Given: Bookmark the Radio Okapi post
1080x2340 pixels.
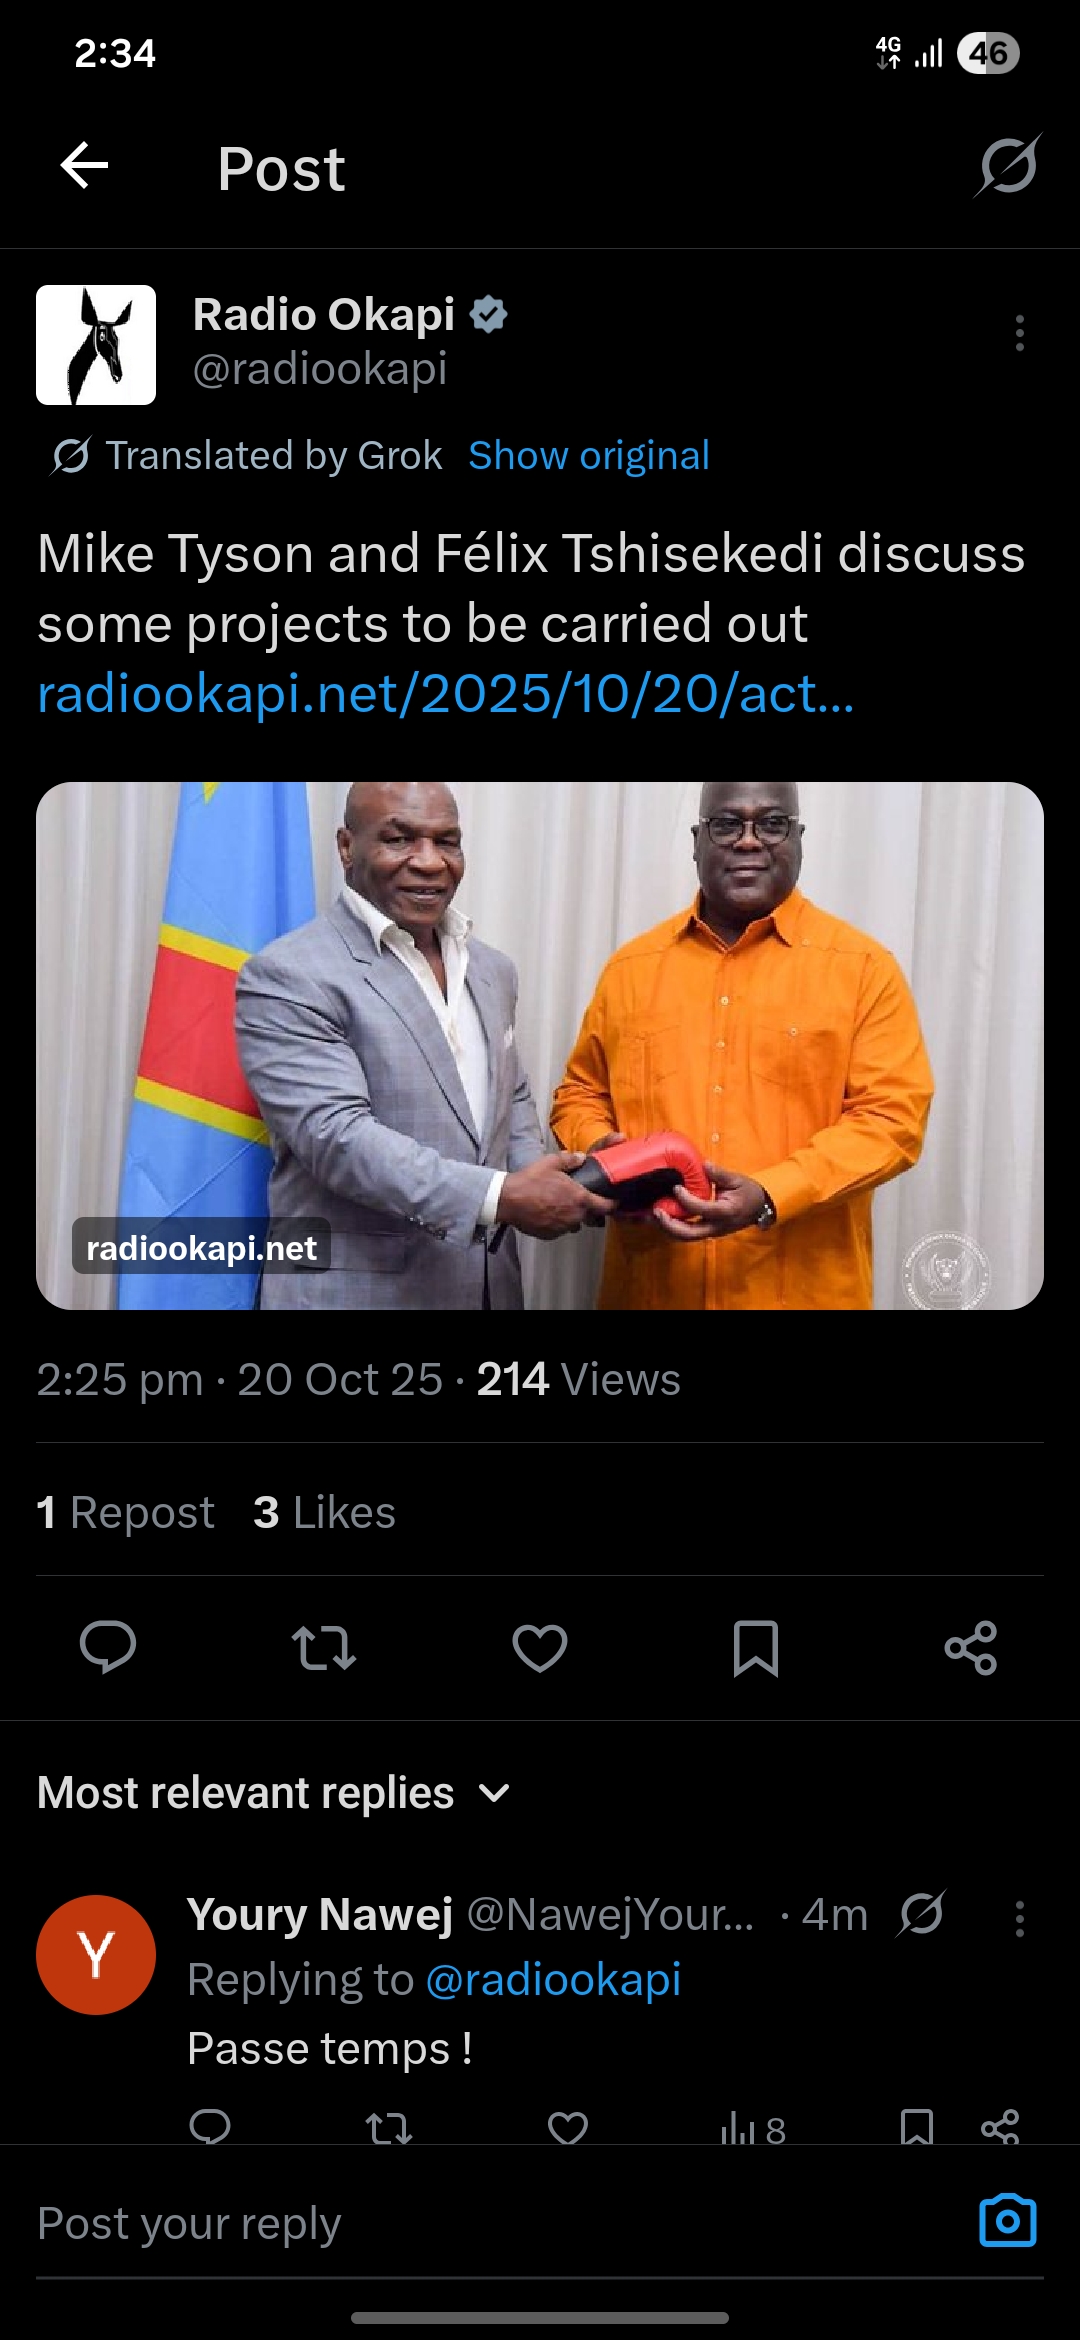Looking at the screenshot, I should [x=756, y=1647].
